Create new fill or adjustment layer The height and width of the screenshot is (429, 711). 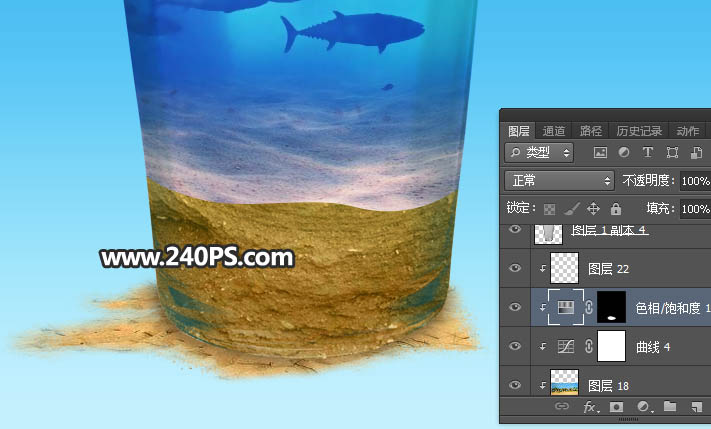[643, 406]
